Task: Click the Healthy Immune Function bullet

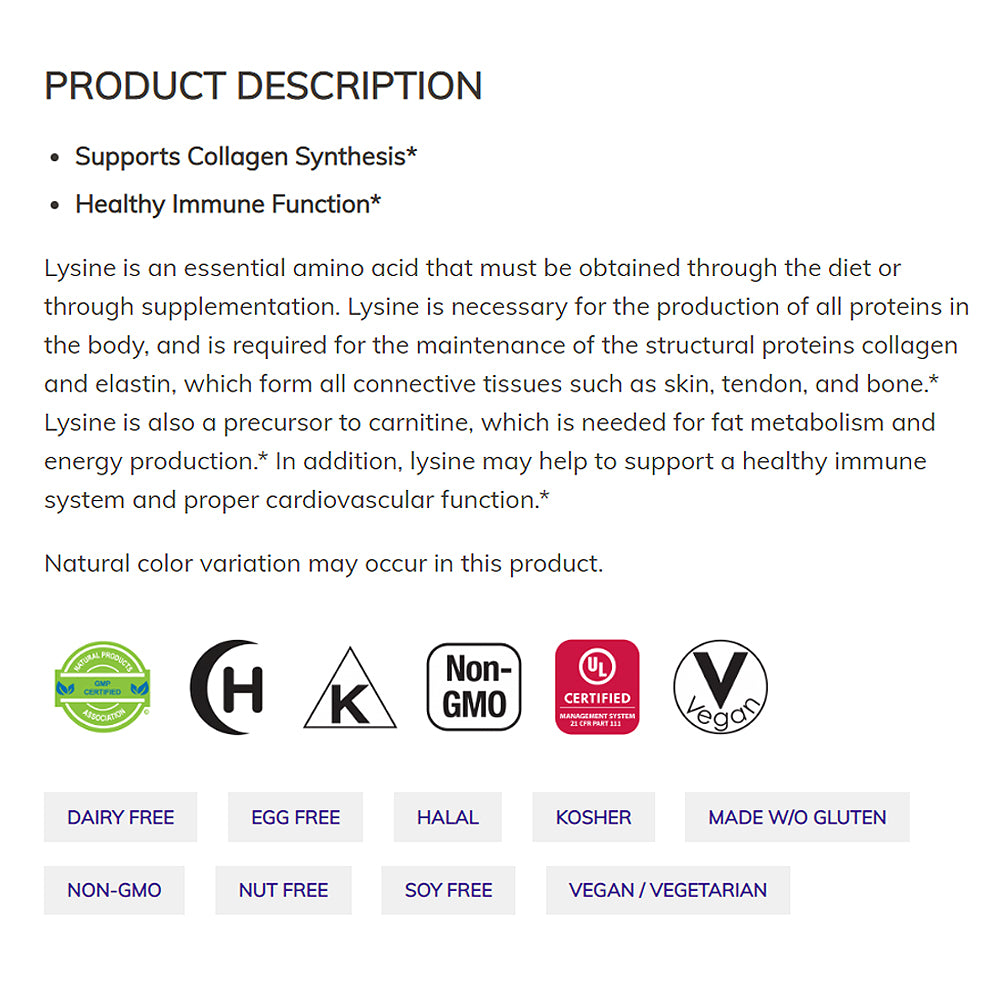Action: (228, 204)
